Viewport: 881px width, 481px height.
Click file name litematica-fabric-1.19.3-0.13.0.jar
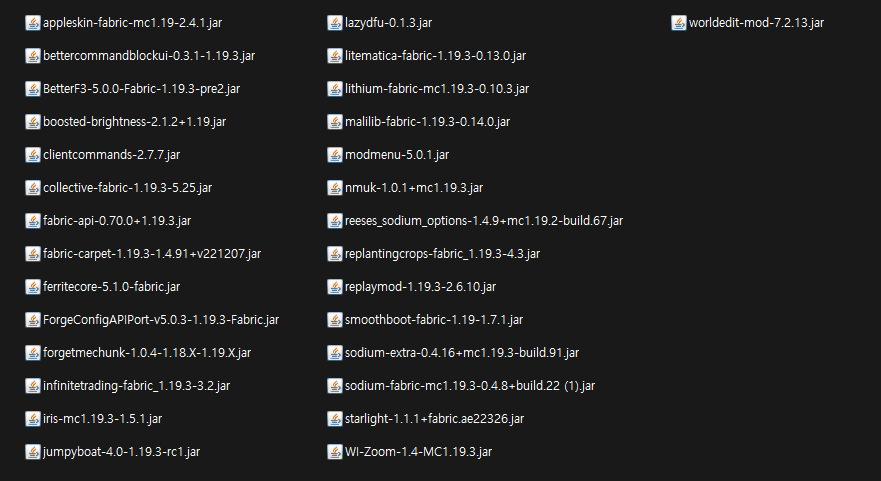coord(435,56)
